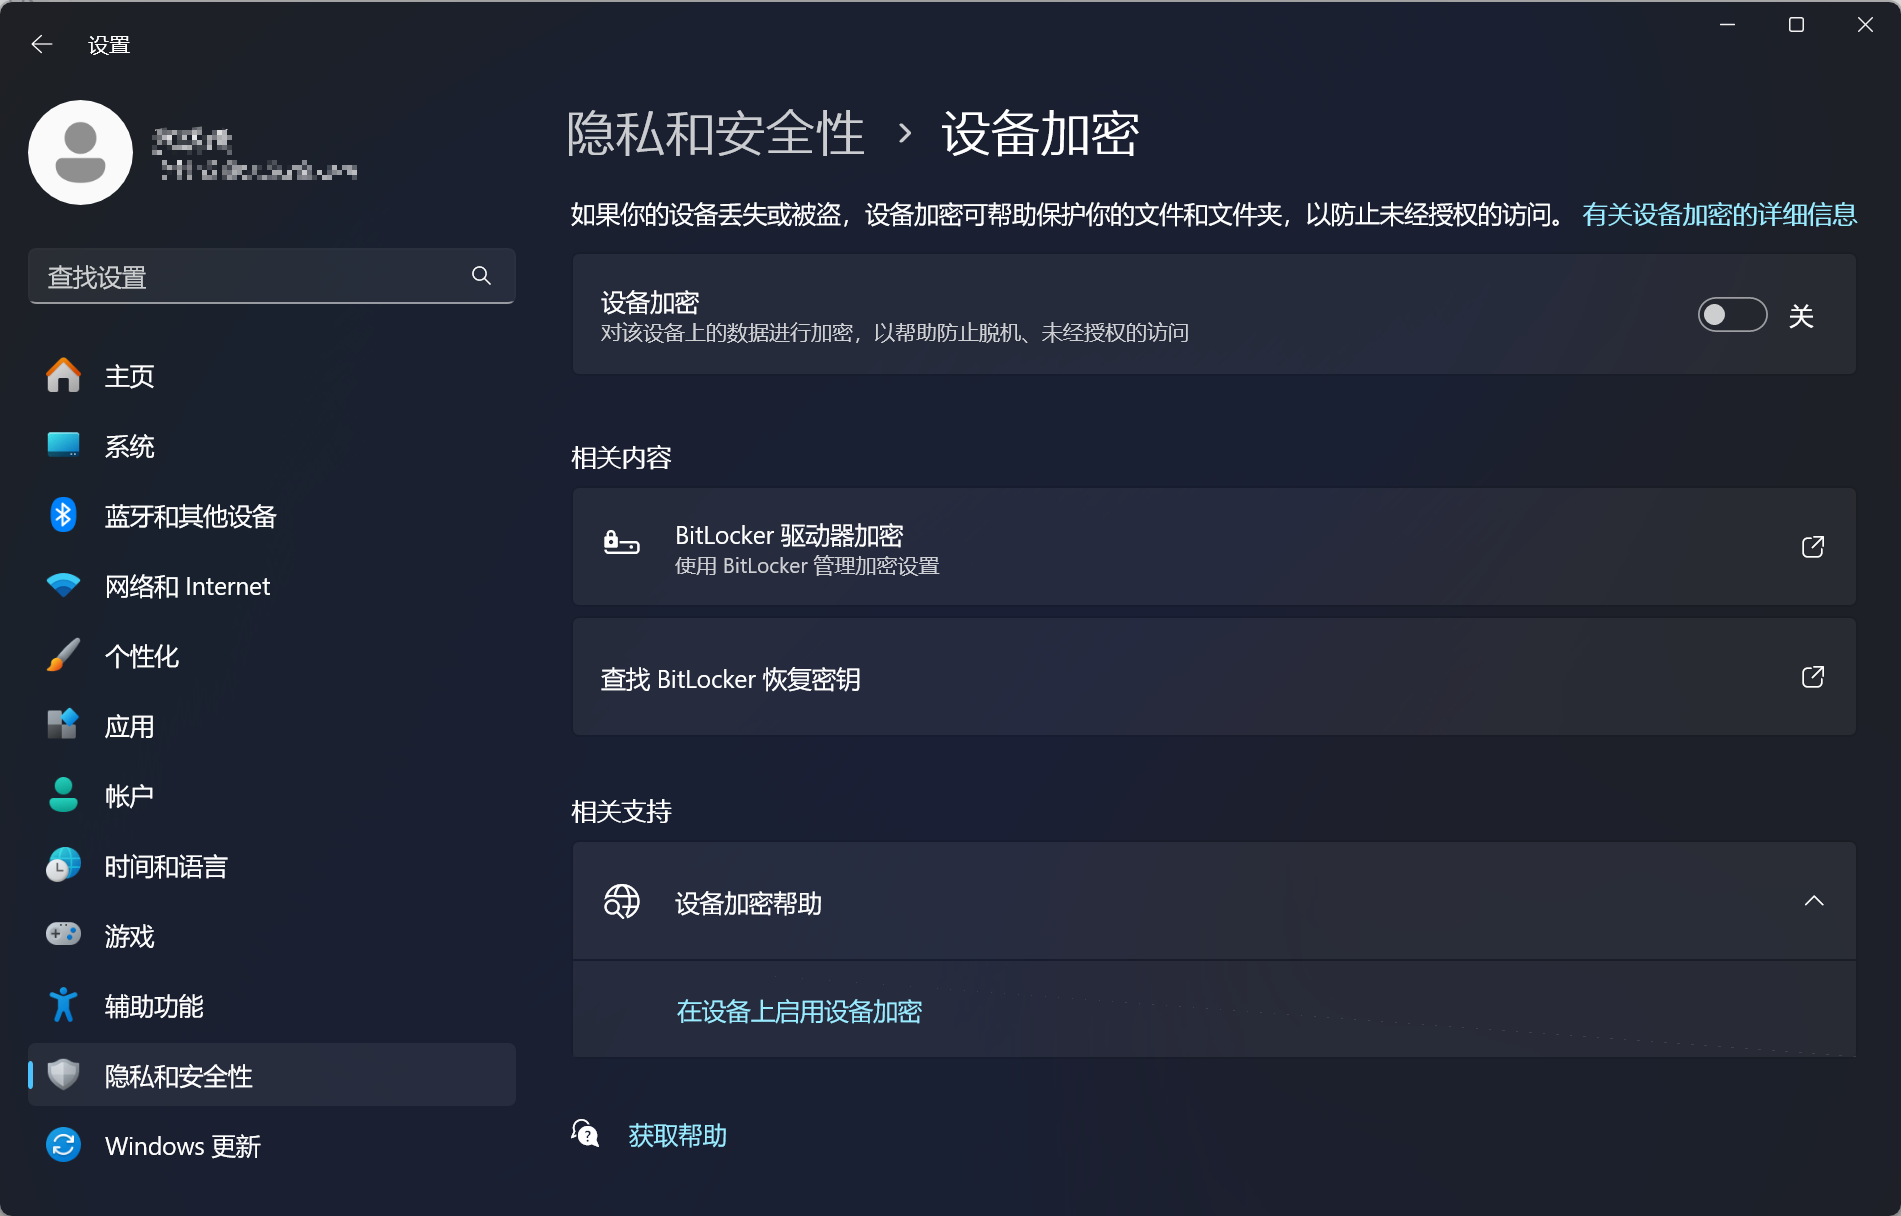Click the 游戏 Xbox icon
Screen dimensions: 1901x1216
pos(63,935)
